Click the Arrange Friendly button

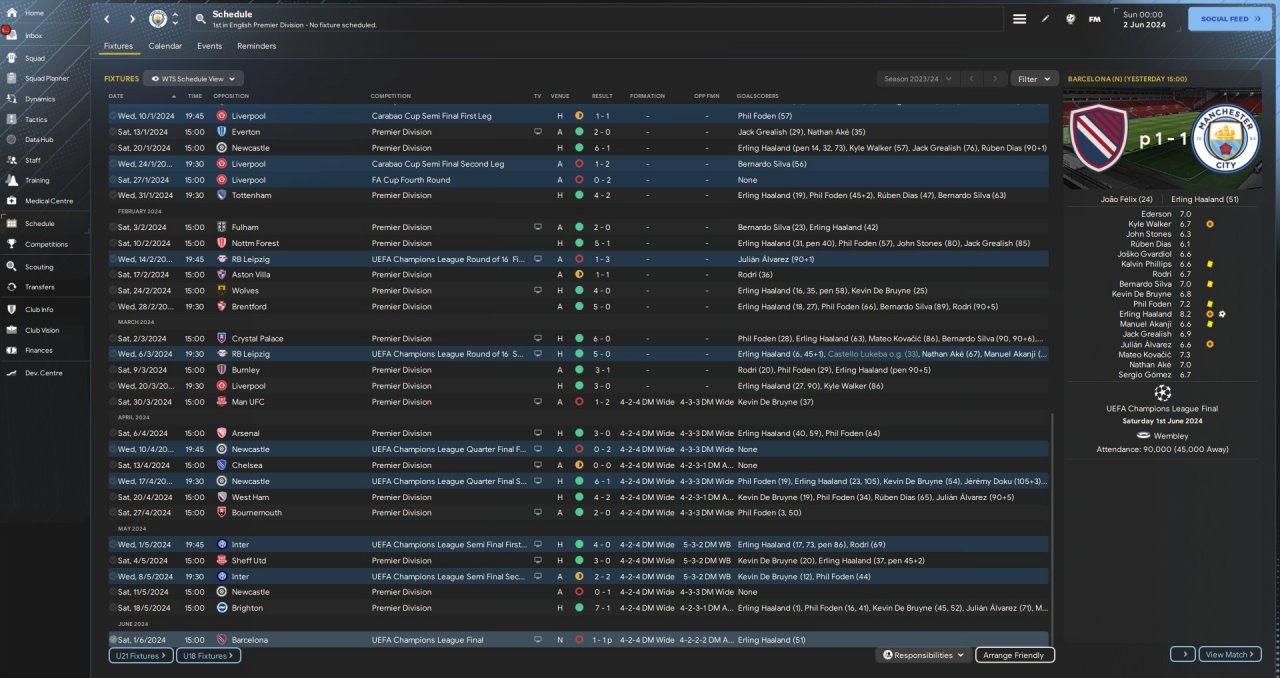coord(1014,655)
